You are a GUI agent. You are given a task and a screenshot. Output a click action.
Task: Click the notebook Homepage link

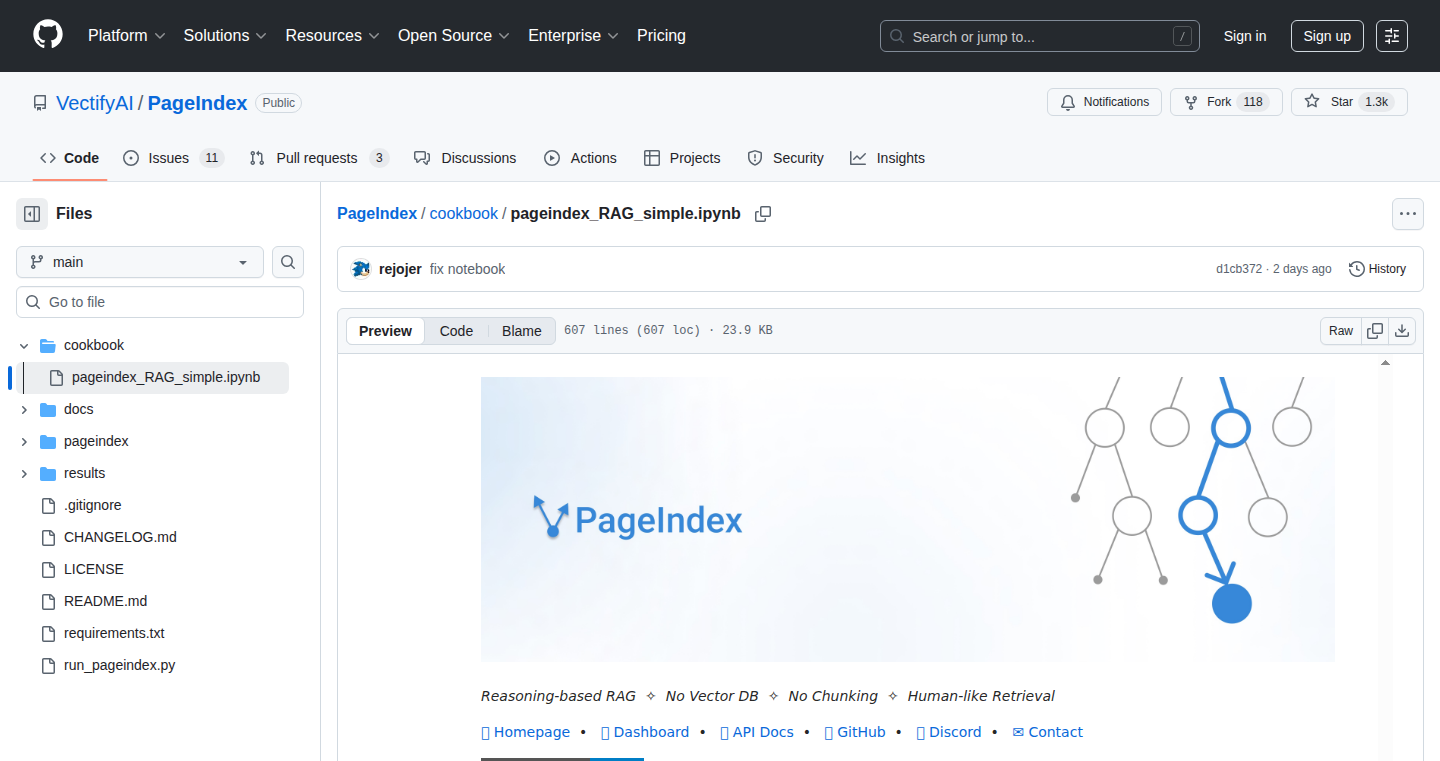[x=525, y=732]
